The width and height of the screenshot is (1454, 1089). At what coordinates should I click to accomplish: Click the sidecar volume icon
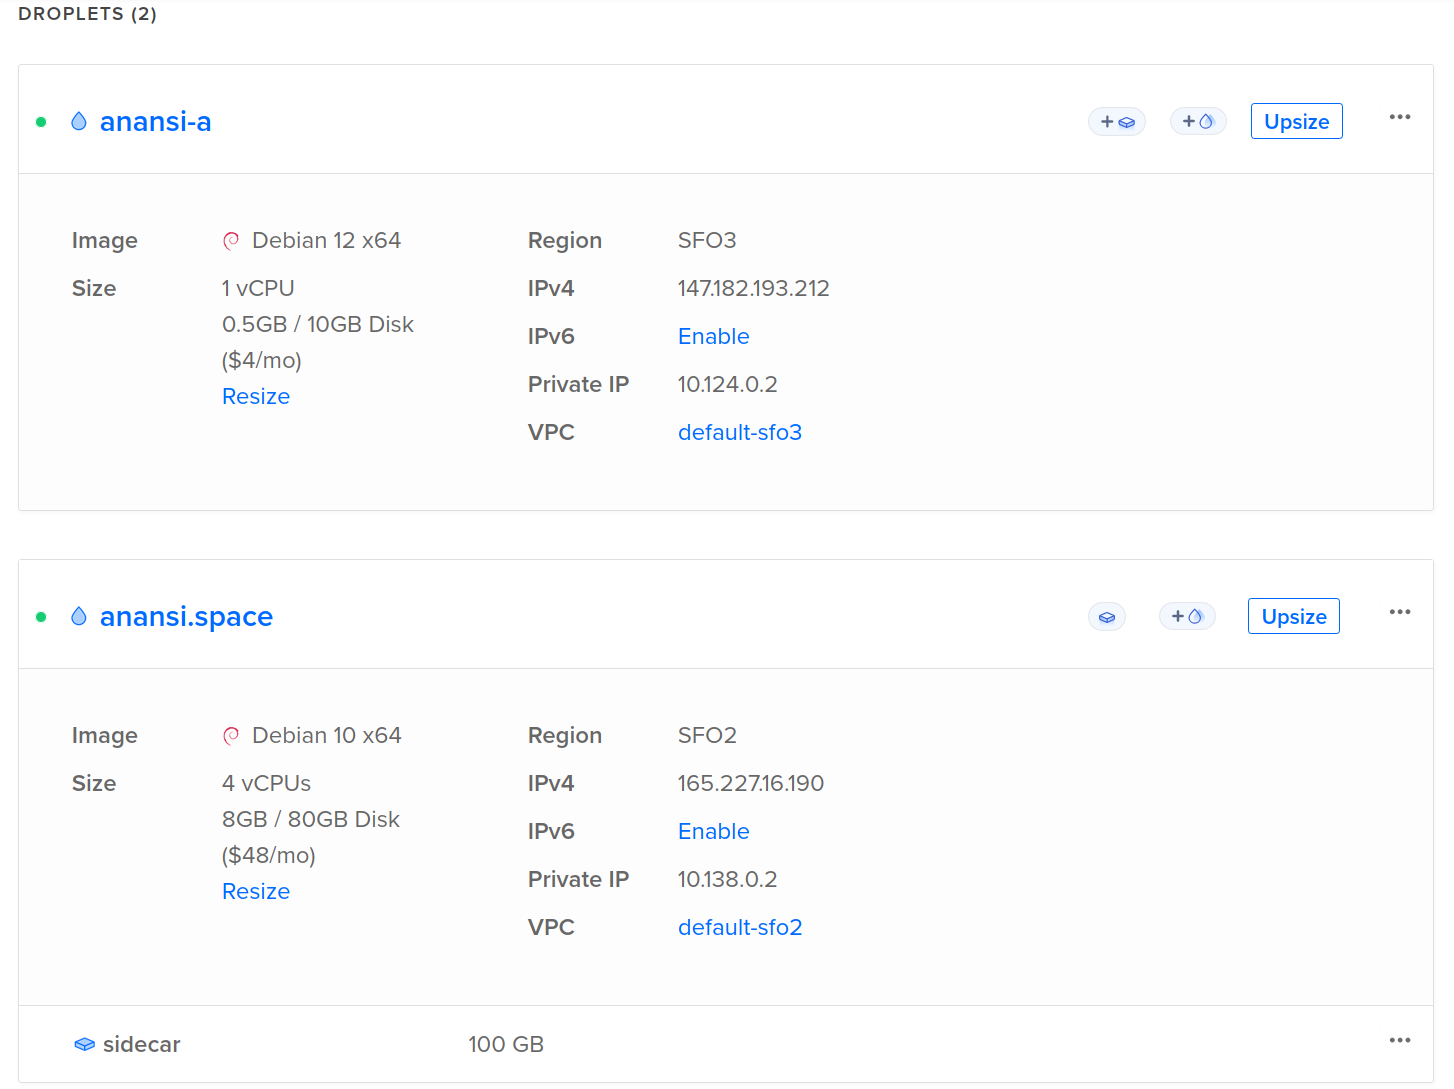click(85, 1044)
